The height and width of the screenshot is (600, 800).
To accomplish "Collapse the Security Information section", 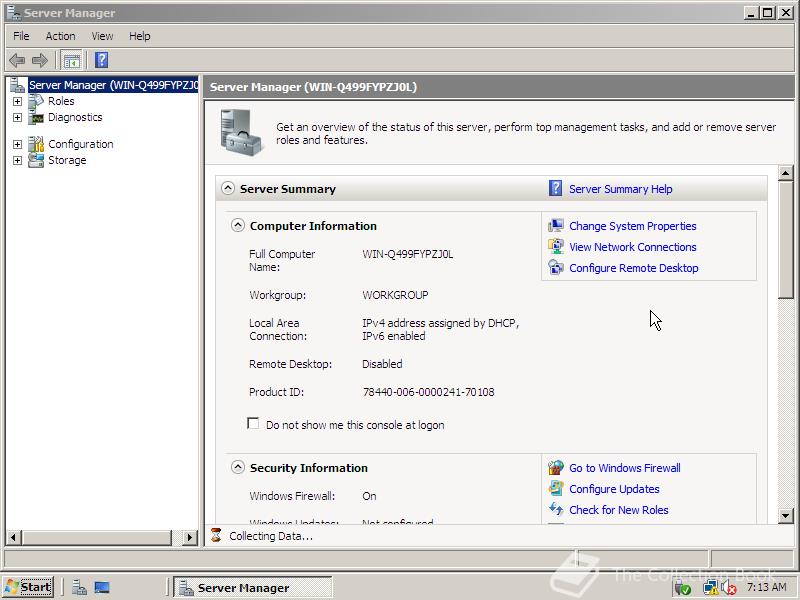I will [238, 467].
